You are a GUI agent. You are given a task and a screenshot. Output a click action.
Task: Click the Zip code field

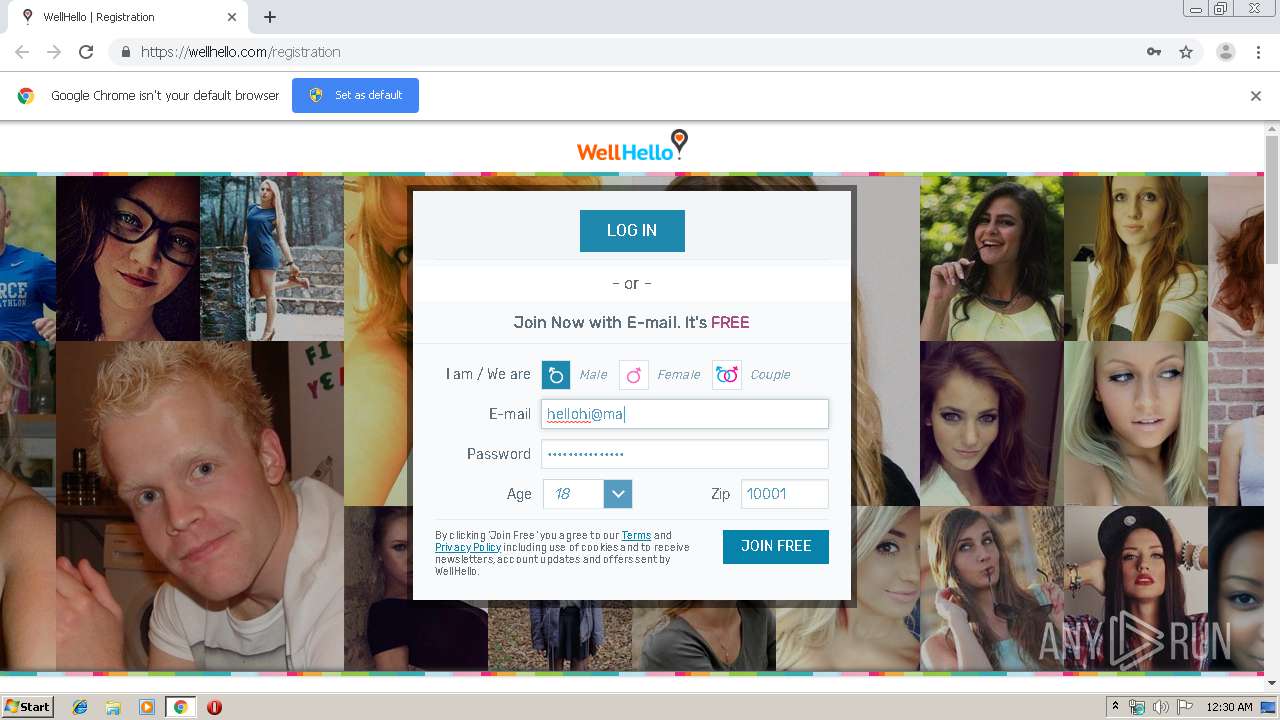tap(785, 494)
